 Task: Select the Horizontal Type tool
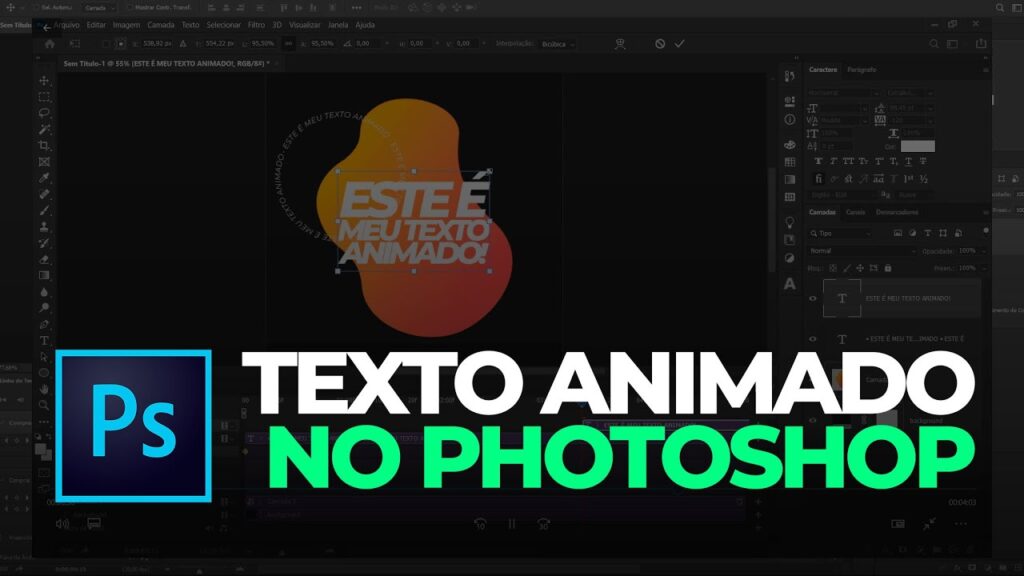tap(44, 340)
